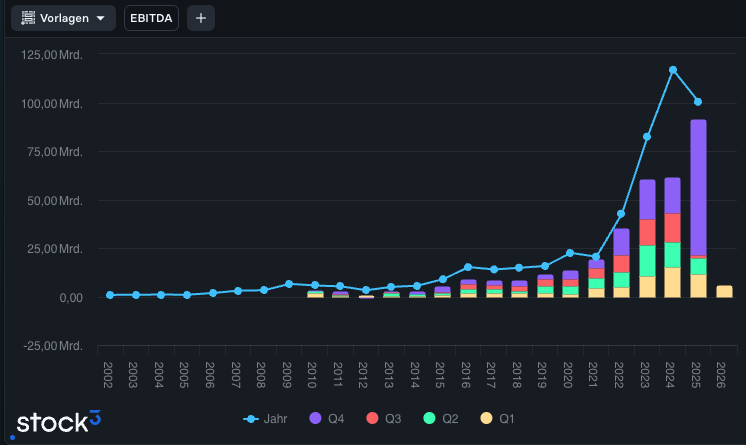Click the 125,00 Mrd. axis label
The width and height of the screenshot is (746, 445).
[x=52, y=55]
